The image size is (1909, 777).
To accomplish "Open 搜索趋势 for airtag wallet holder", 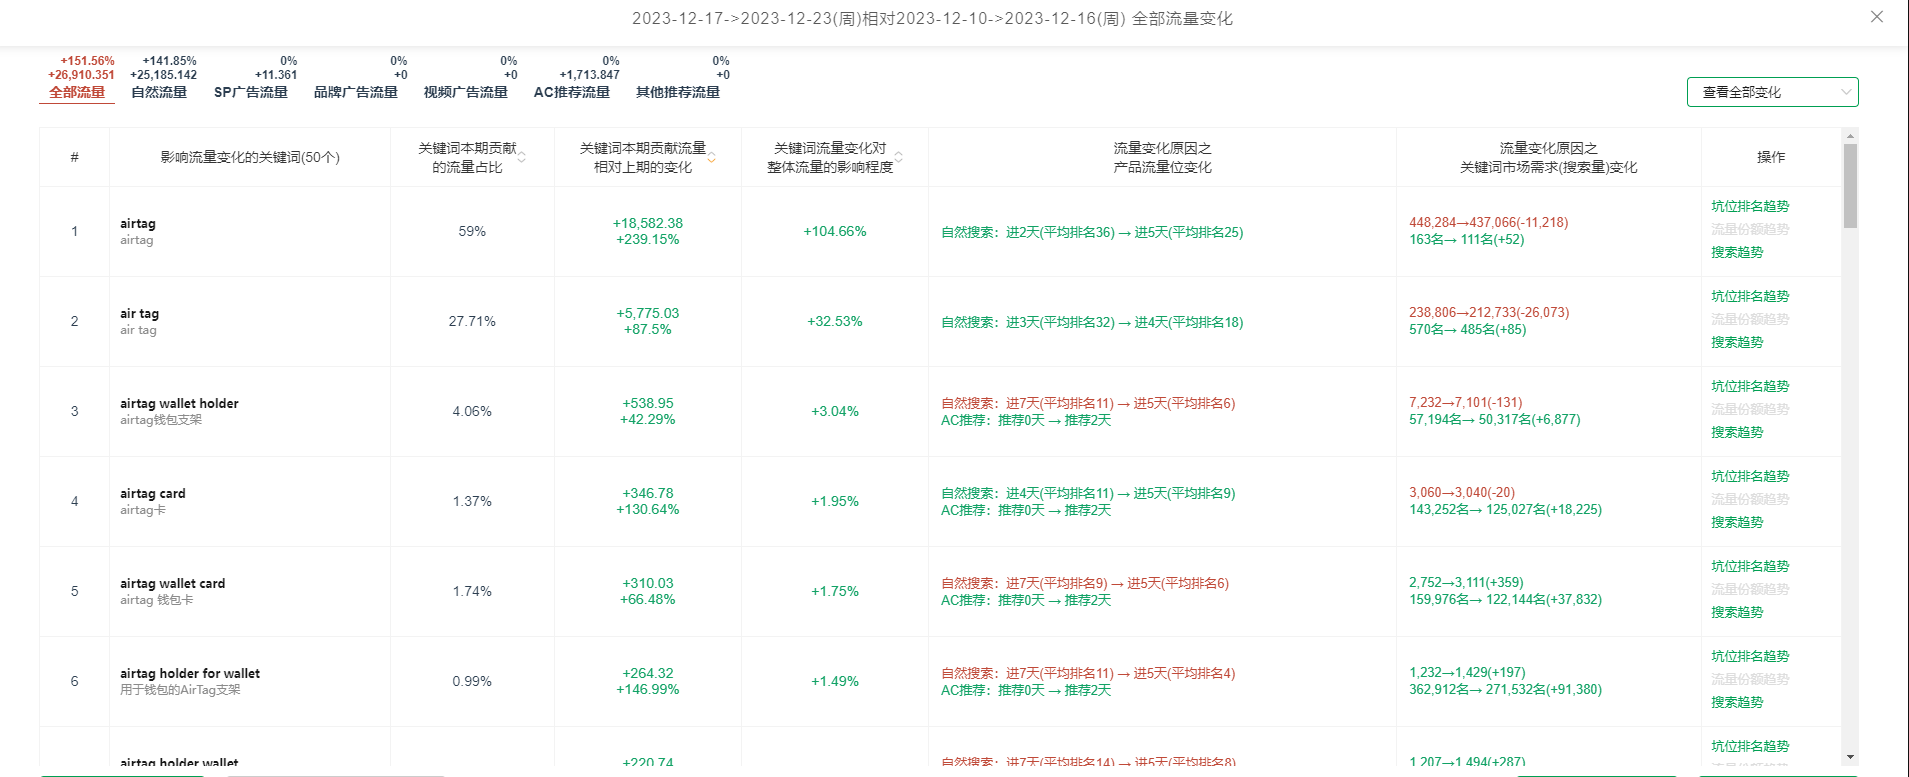I will [x=1737, y=432].
